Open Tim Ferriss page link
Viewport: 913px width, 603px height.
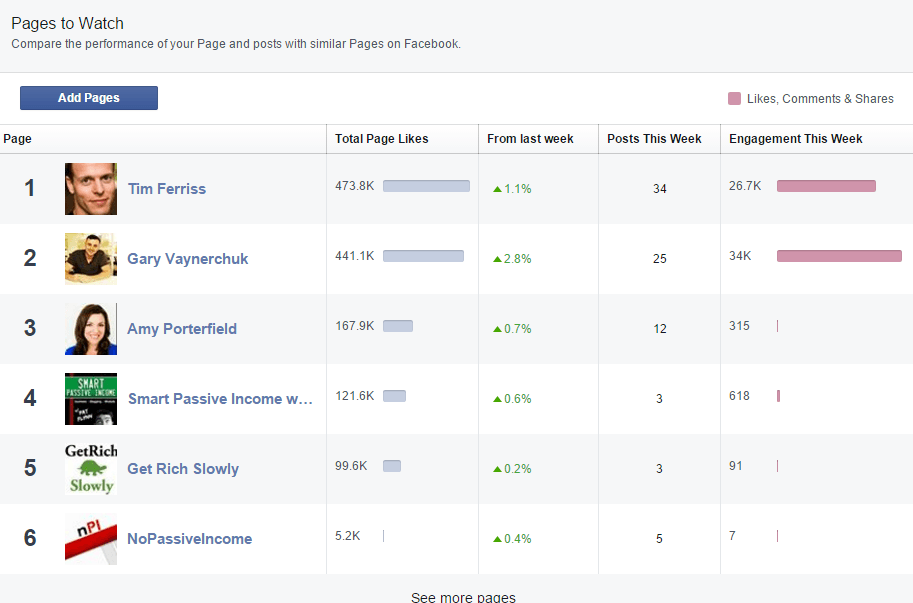[167, 189]
